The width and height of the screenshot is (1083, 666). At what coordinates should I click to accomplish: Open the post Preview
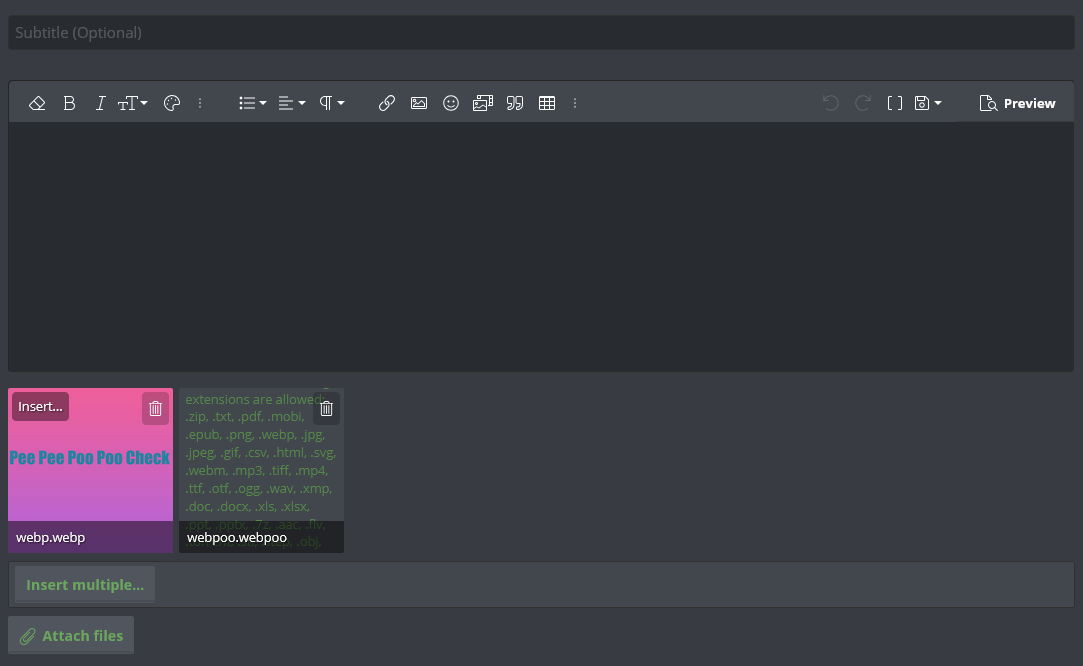pos(1017,103)
